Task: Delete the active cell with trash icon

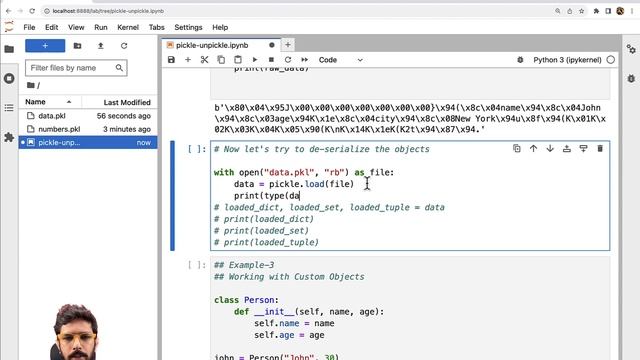Action: click(600, 149)
